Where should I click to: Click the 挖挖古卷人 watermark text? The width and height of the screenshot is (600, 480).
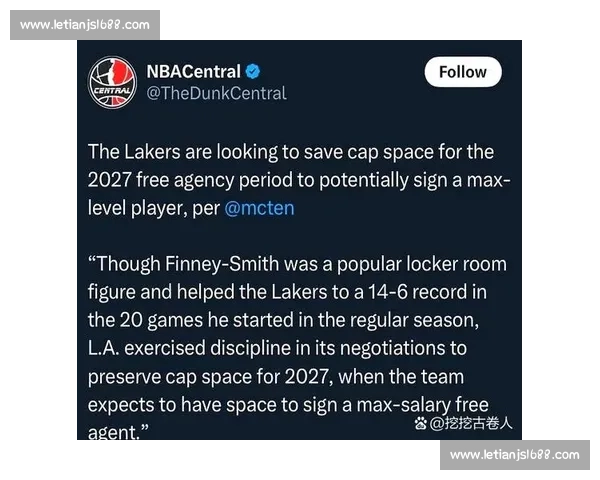478,423
